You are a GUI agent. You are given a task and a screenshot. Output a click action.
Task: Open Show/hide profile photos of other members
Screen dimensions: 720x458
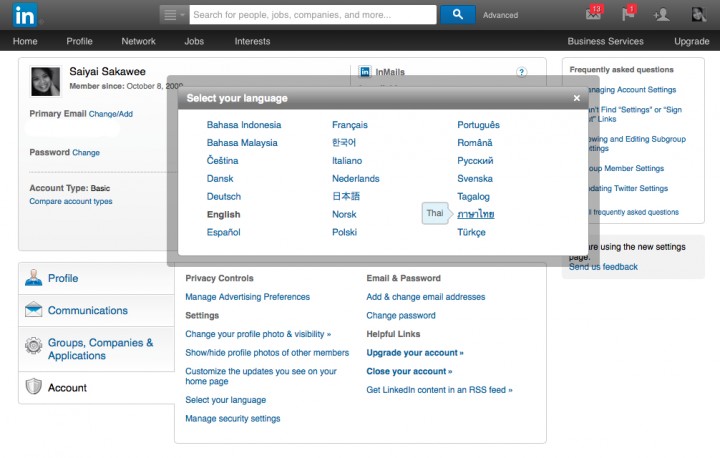coord(267,353)
